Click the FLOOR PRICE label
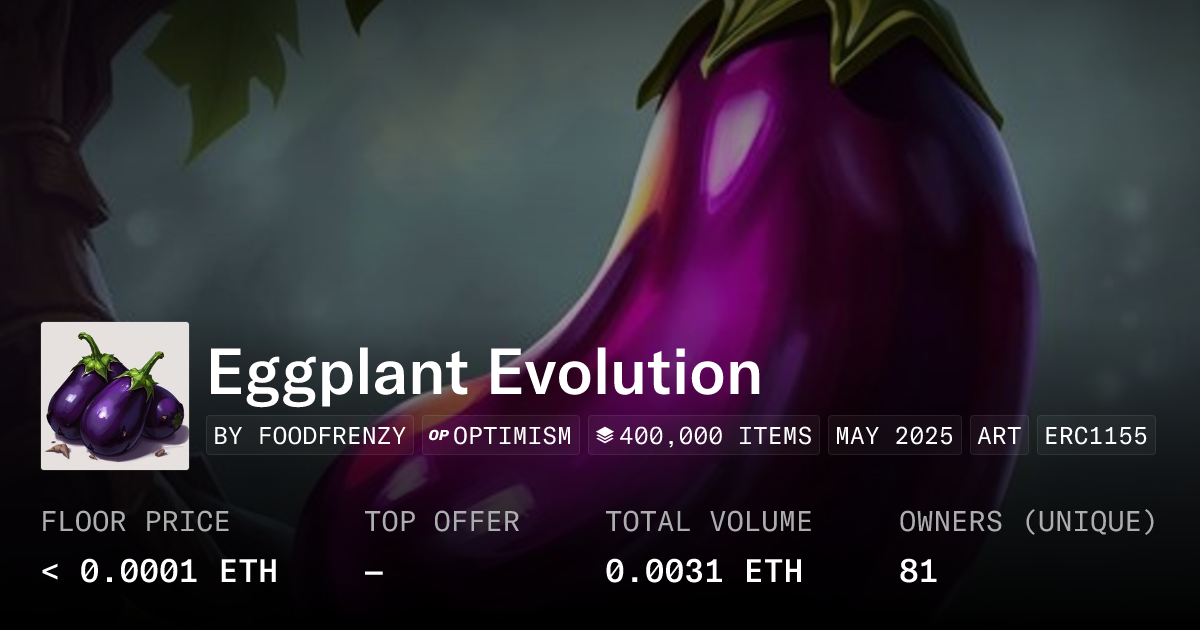This screenshot has width=1200, height=630. [135, 522]
